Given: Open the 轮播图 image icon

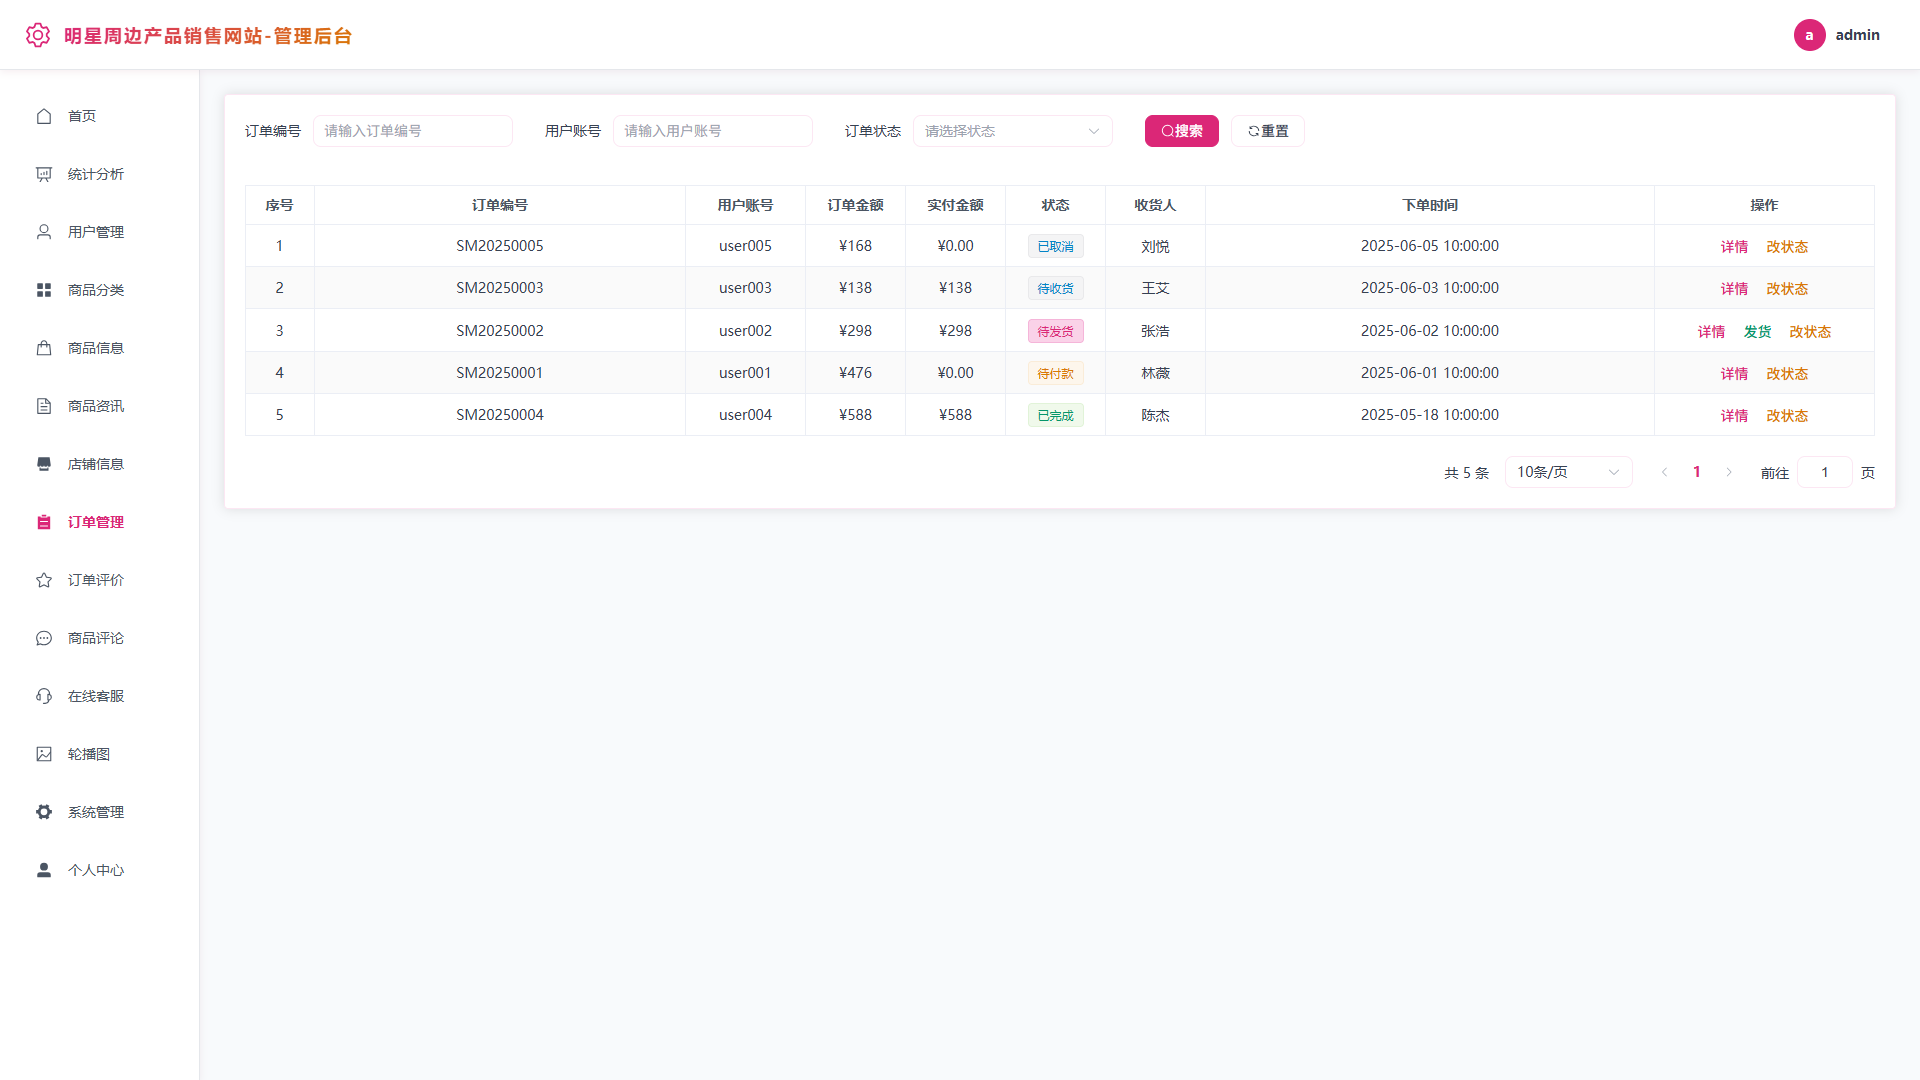Looking at the screenshot, I should [44, 754].
